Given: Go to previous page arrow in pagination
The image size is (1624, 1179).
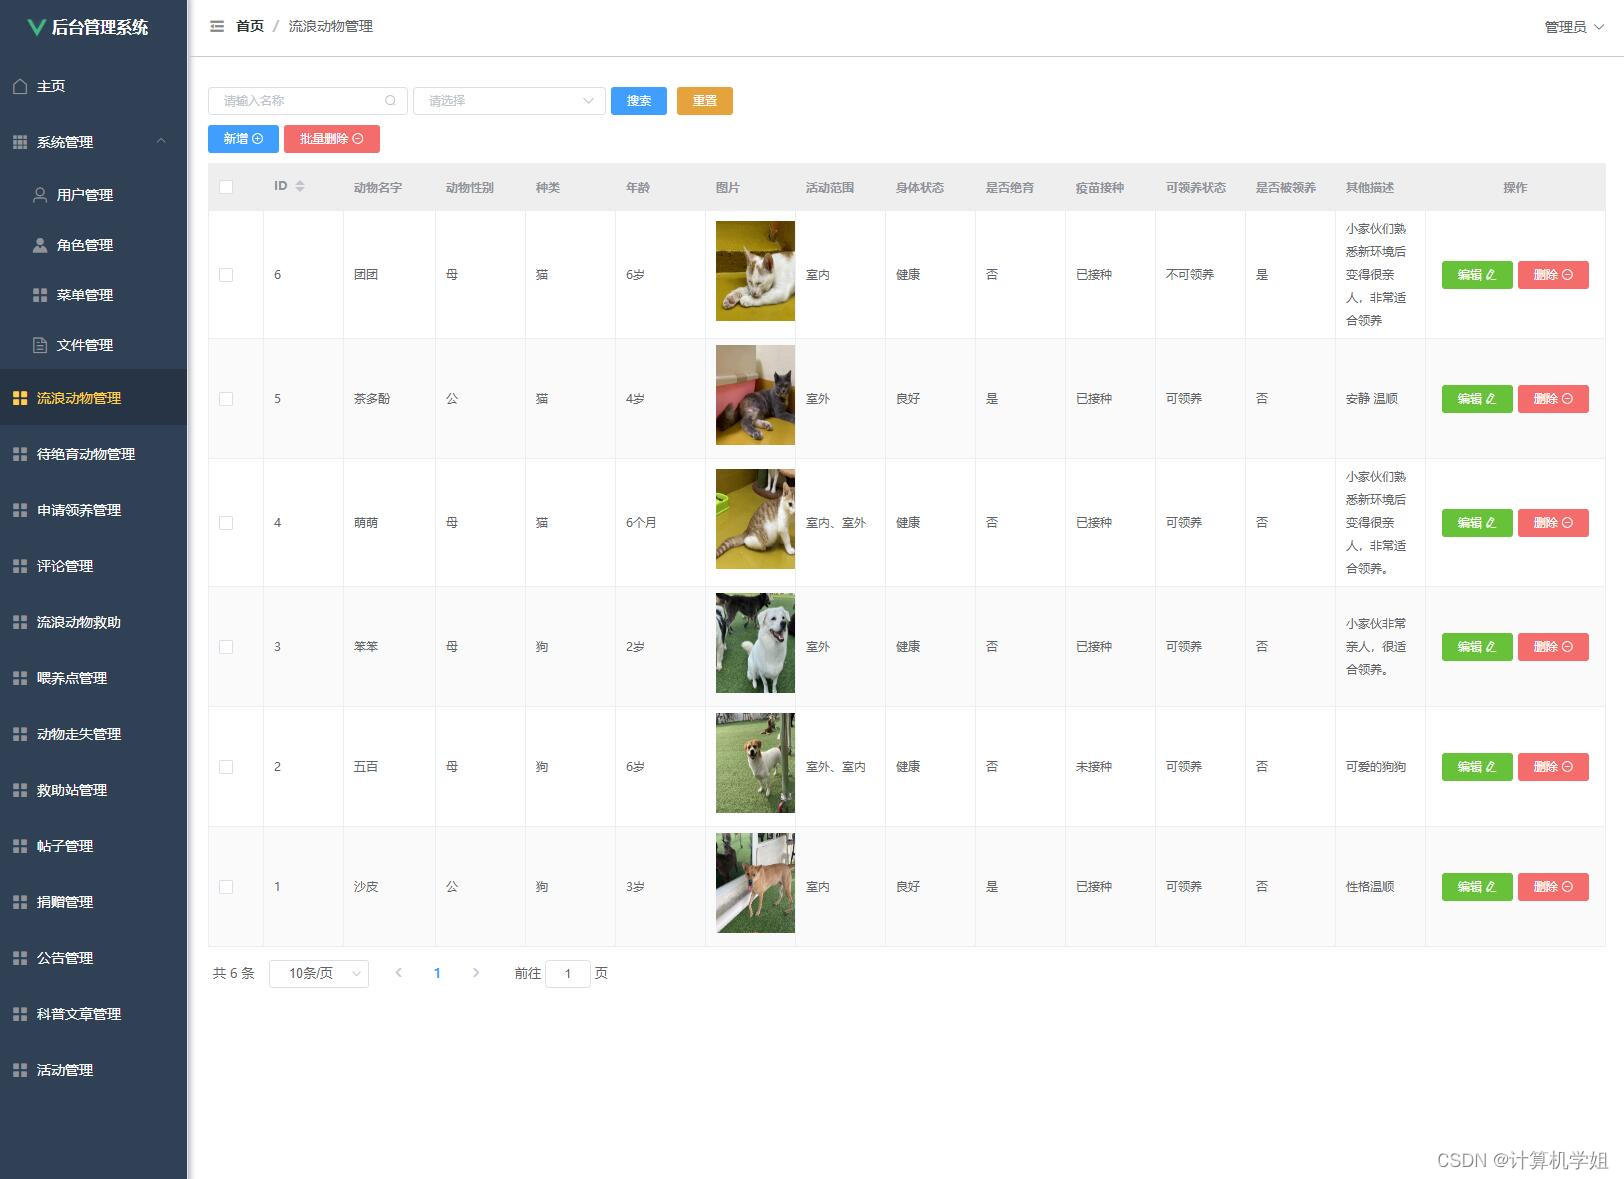Looking at the screenshot, I should (398, 973).
